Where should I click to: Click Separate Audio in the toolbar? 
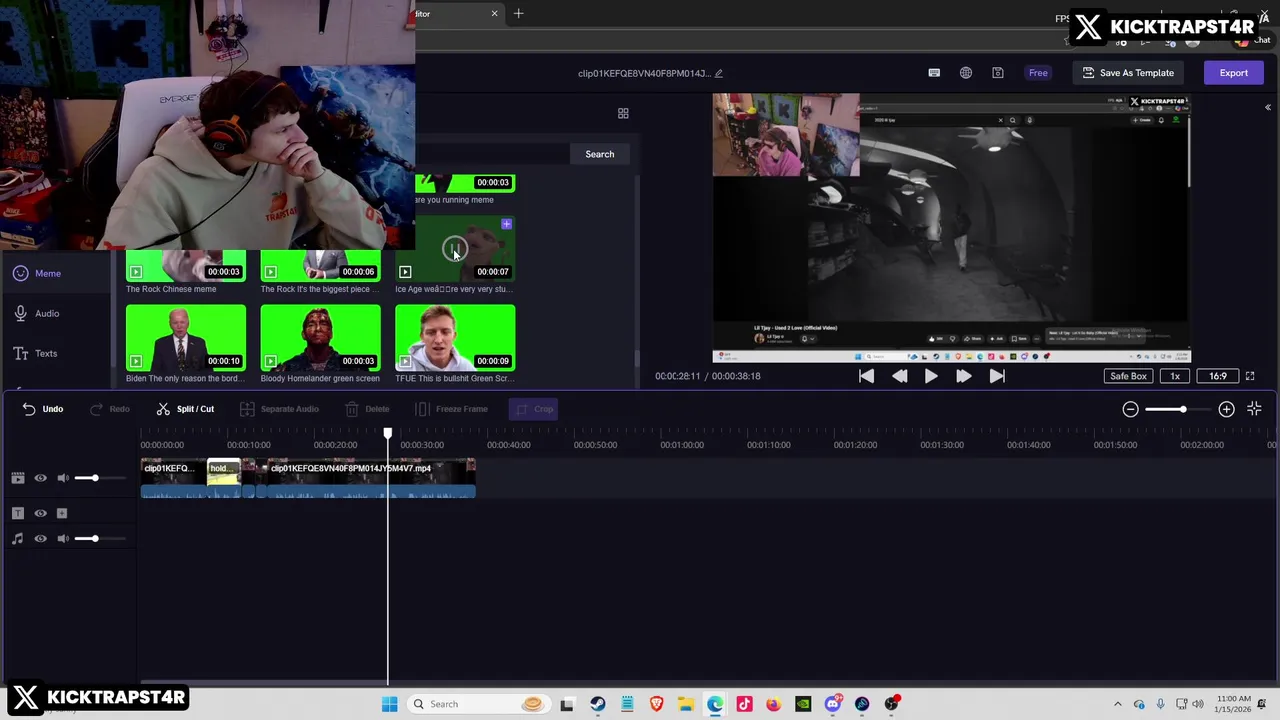(x=279, y=409)
